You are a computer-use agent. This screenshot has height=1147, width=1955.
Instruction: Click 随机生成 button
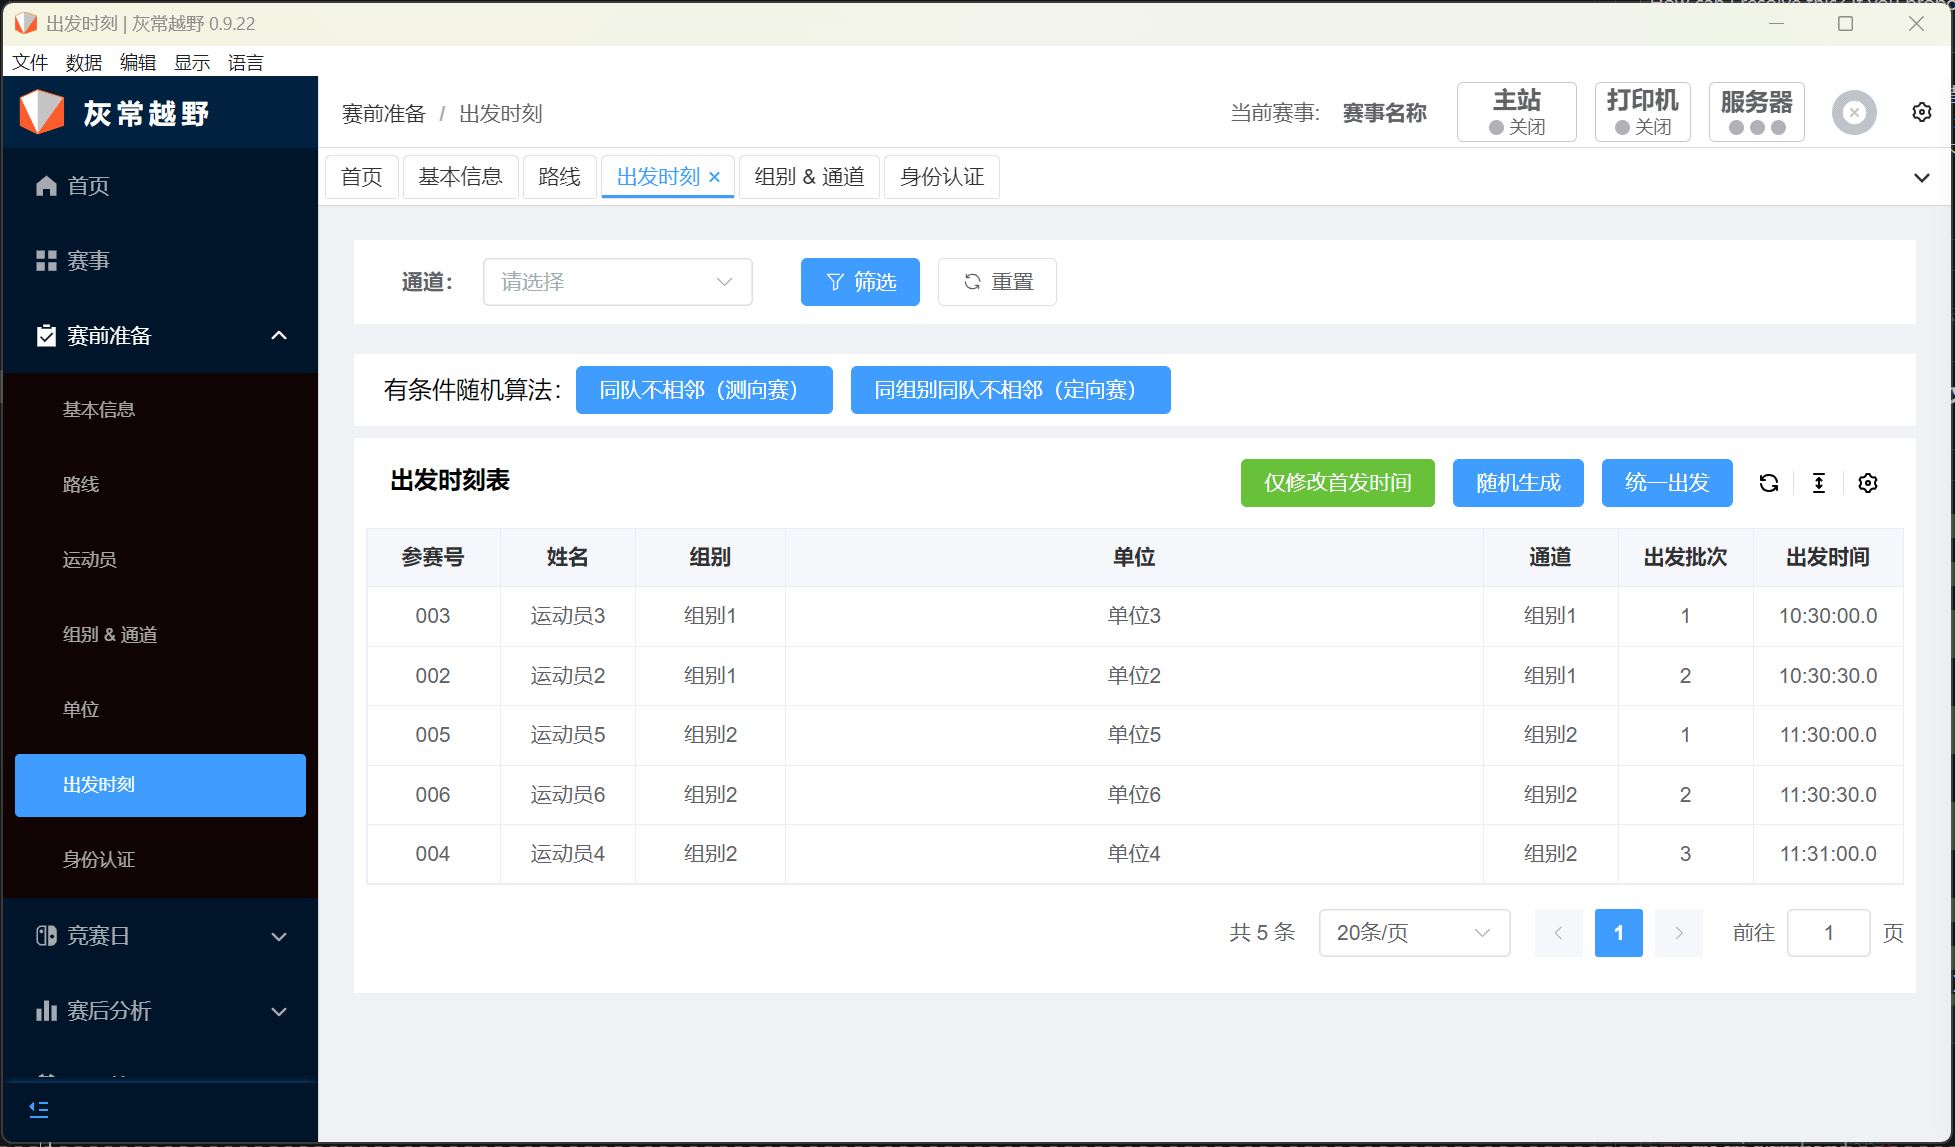[x=1517, y=483]
